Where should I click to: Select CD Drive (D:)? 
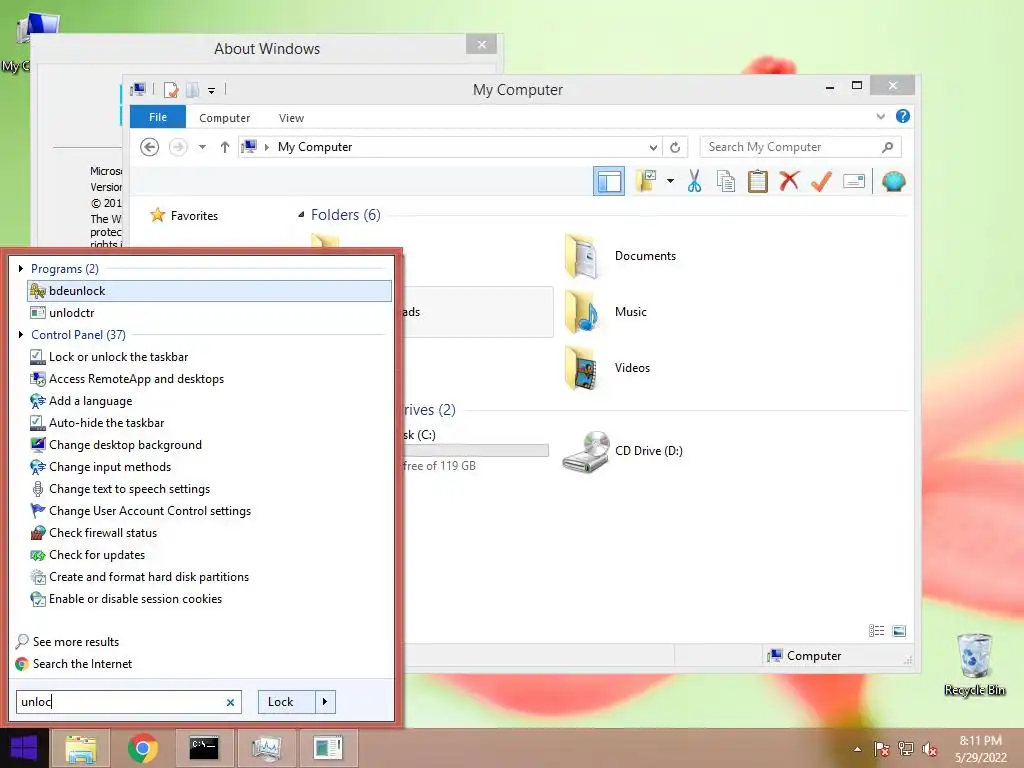coord(623,451)
